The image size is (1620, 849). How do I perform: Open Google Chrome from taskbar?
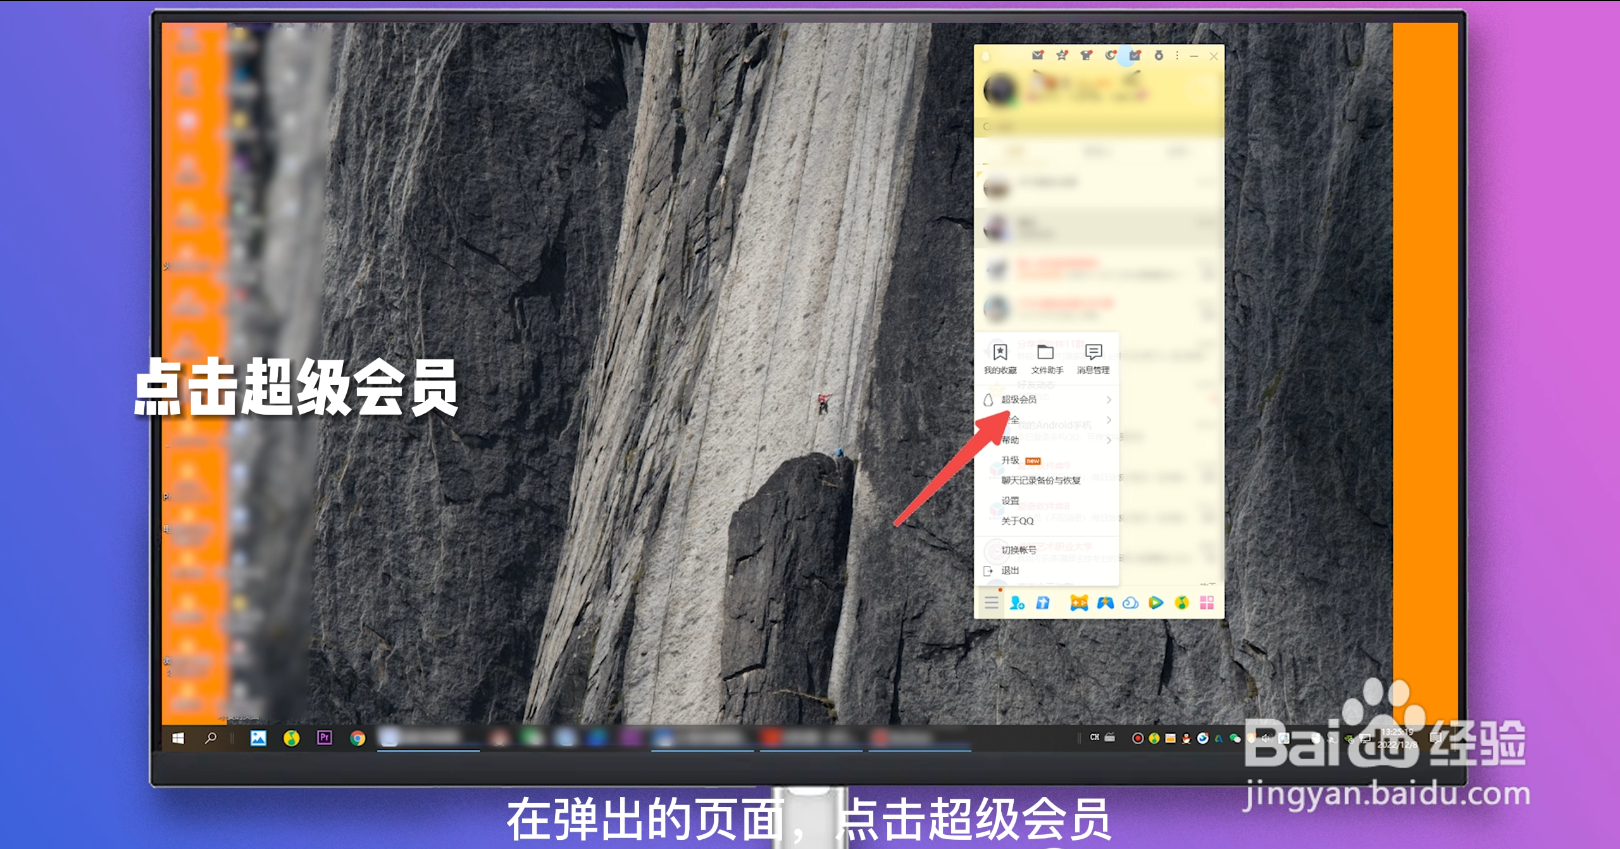point(357,738)
